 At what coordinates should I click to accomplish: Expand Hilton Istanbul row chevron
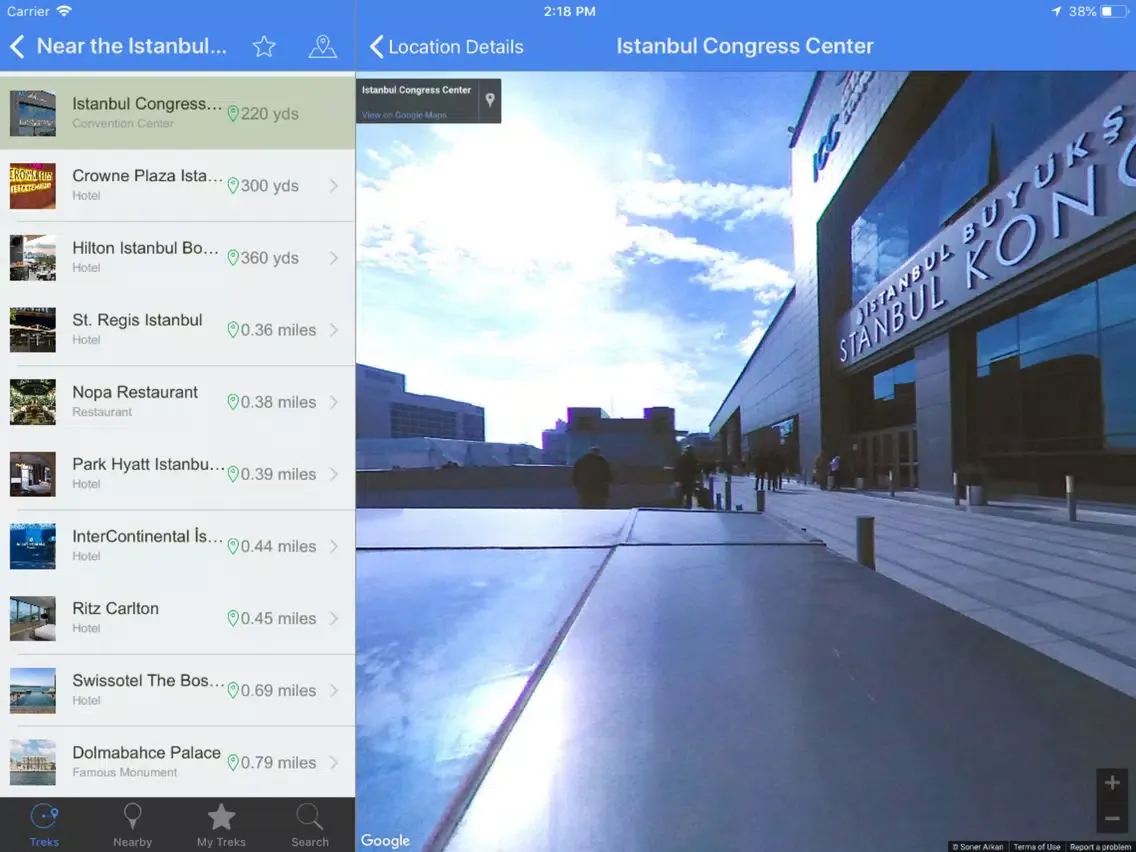(334, 258)
